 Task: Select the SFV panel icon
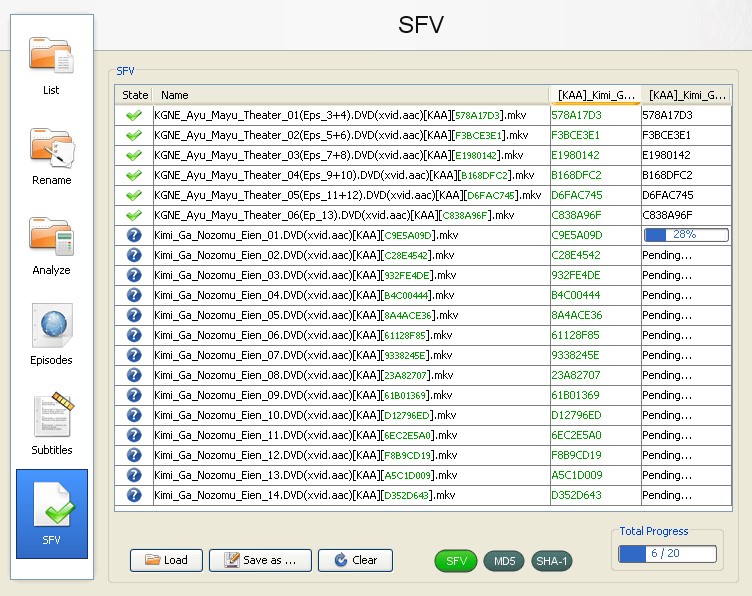pos(51,513)
